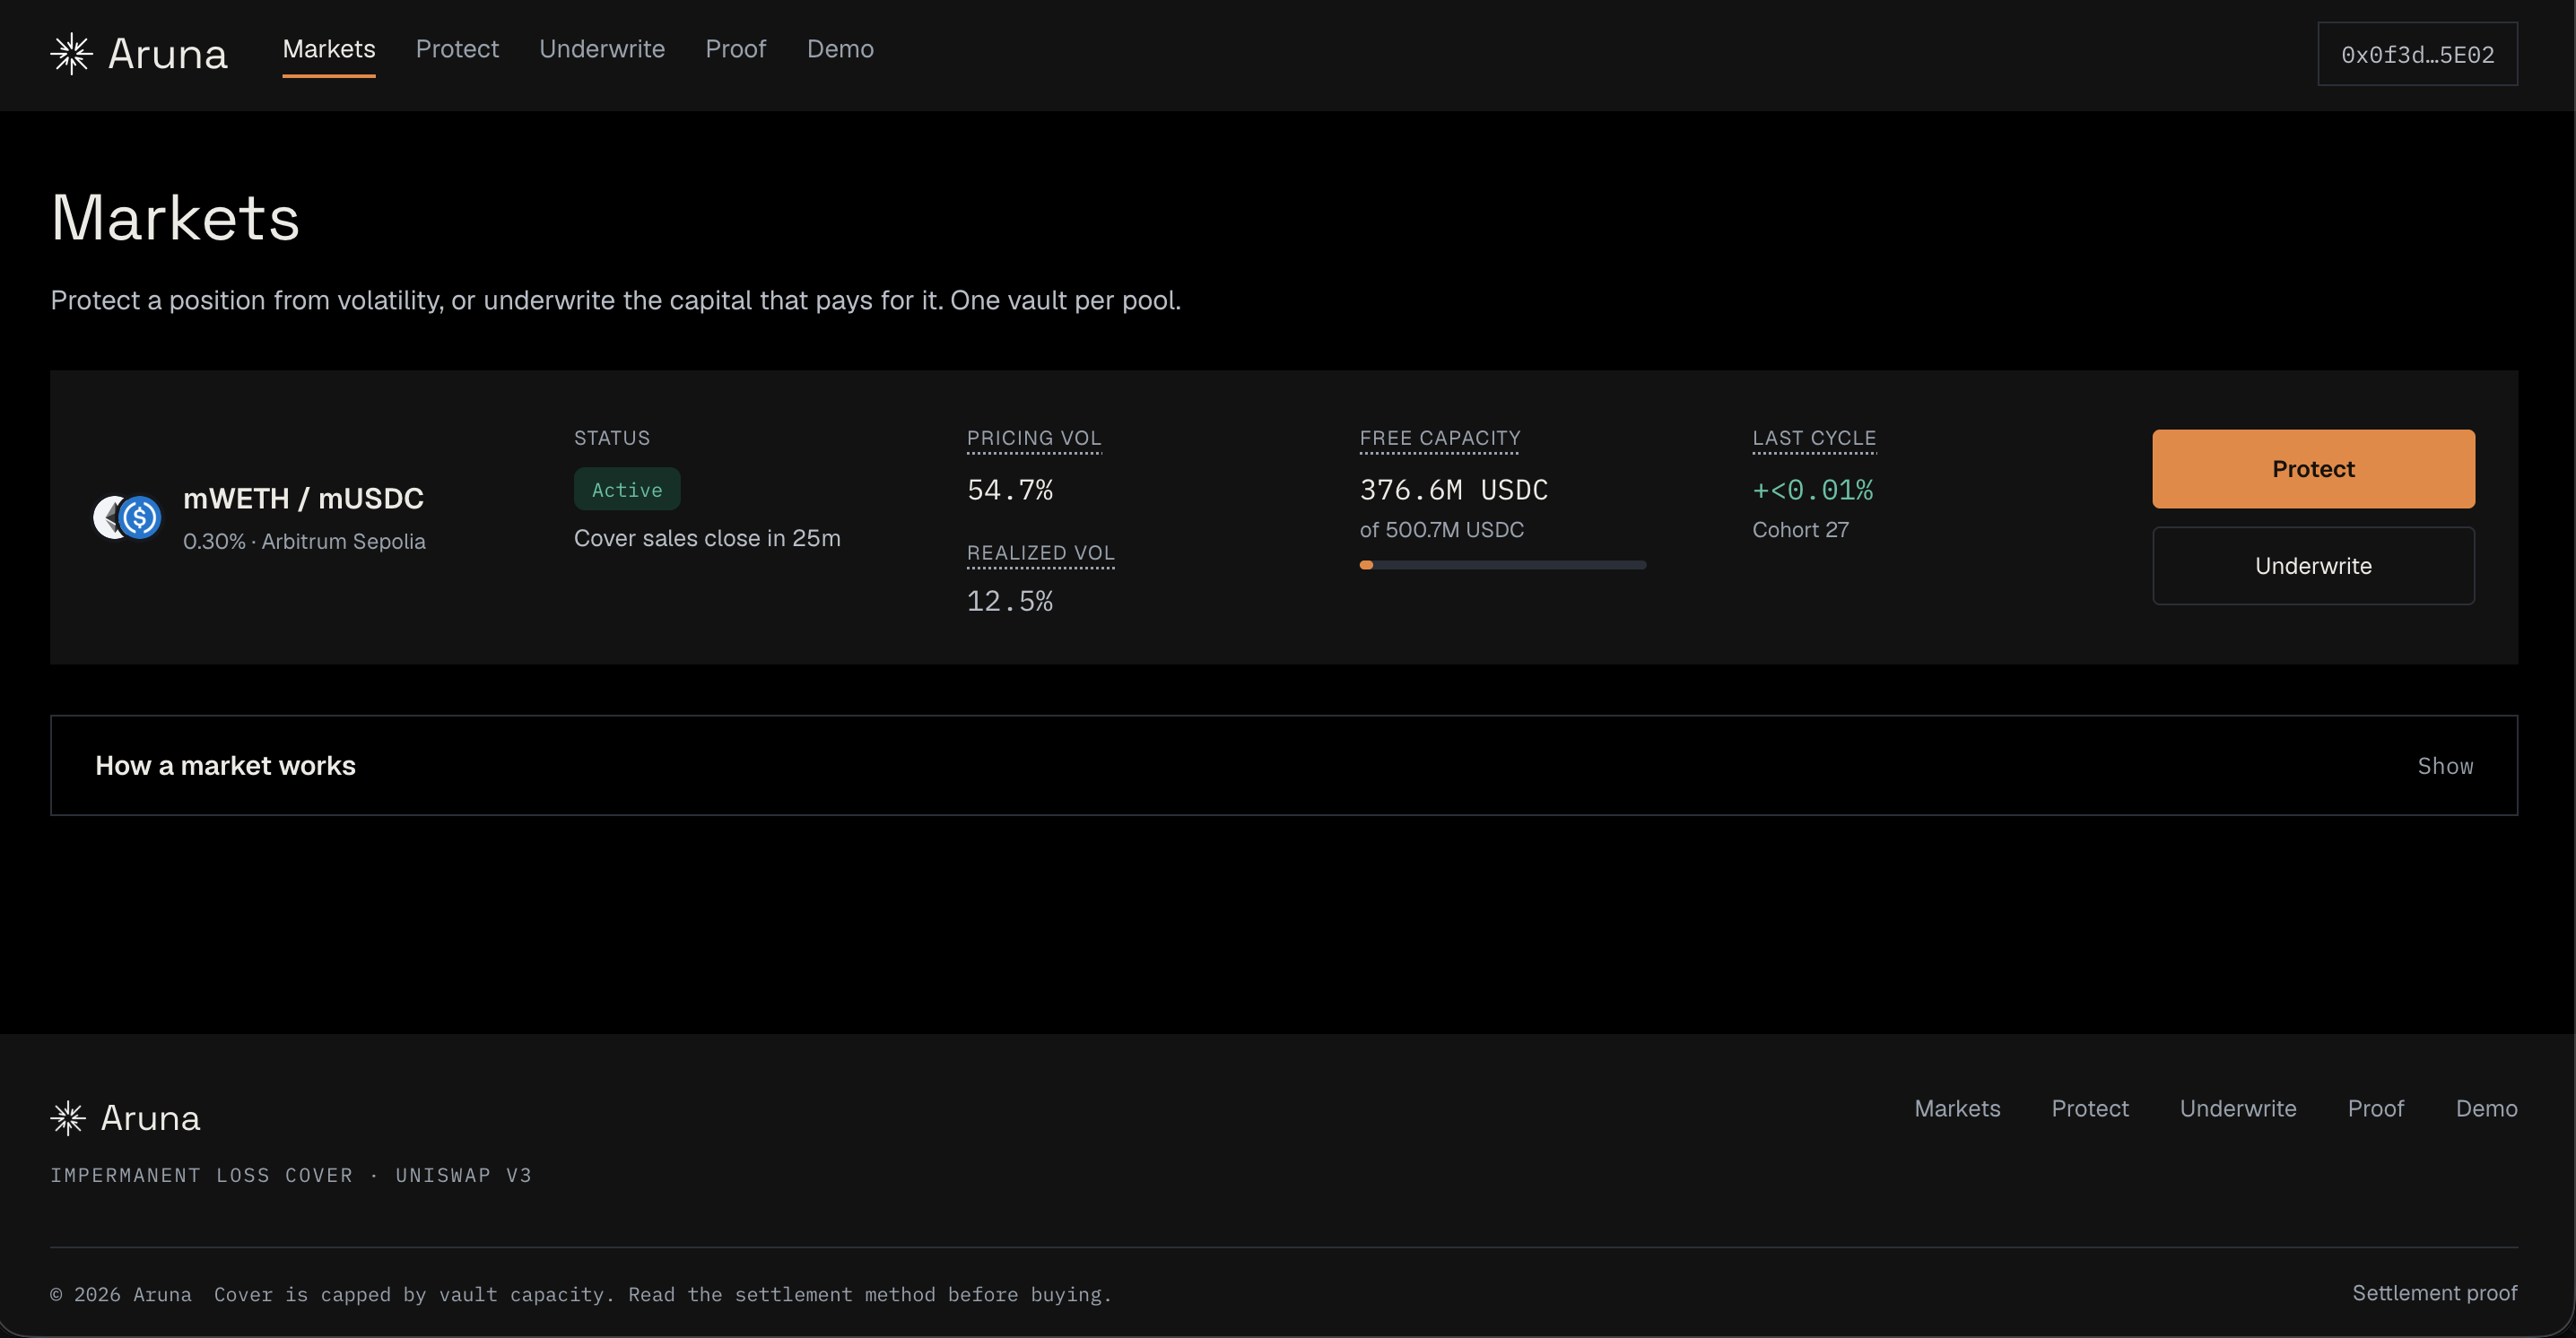2576x1338 pixels.
Task: Click the Cohort 27 text
Action: click(x=1800, y=530)
